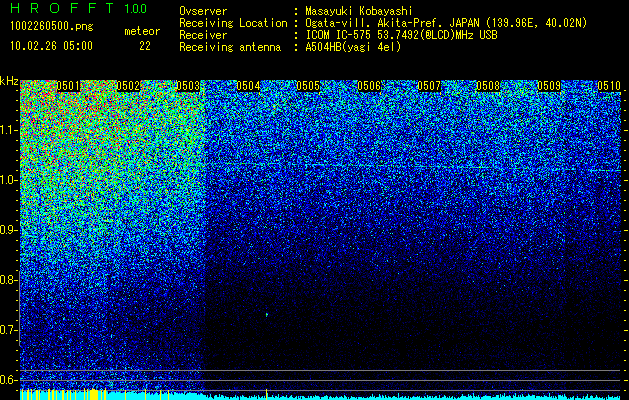Click the 'Receiving Location' field label
The image size is (629, 400).
233,23
